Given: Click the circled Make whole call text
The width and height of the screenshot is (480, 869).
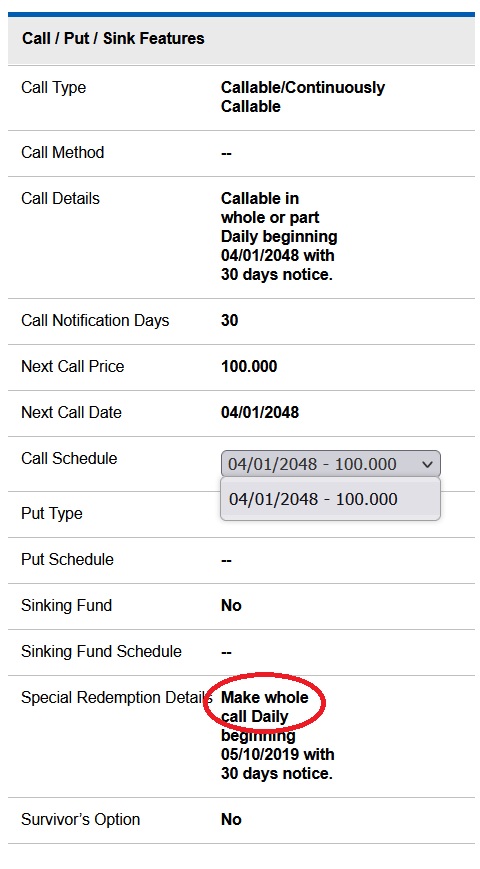Looking at the screenshot, I should coord(265,707).
